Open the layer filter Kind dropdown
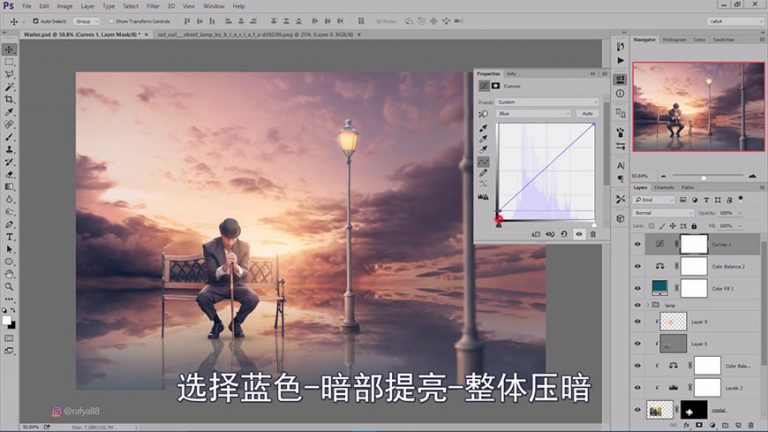768x432 pixels. click(x=654, y=200)
